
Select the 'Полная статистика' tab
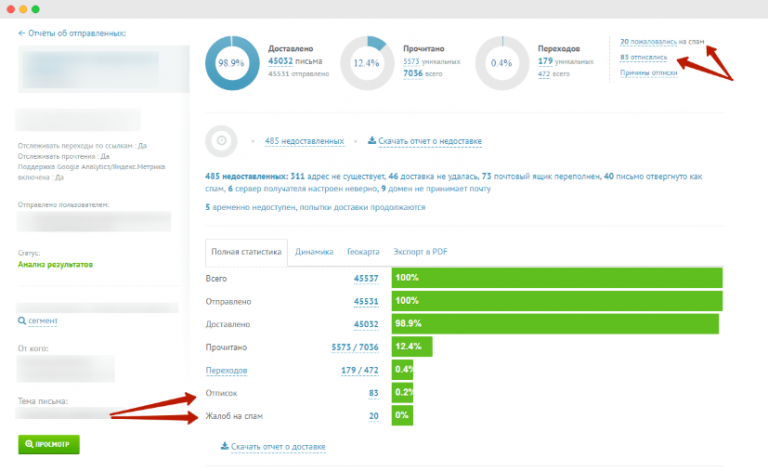(246, 252)
